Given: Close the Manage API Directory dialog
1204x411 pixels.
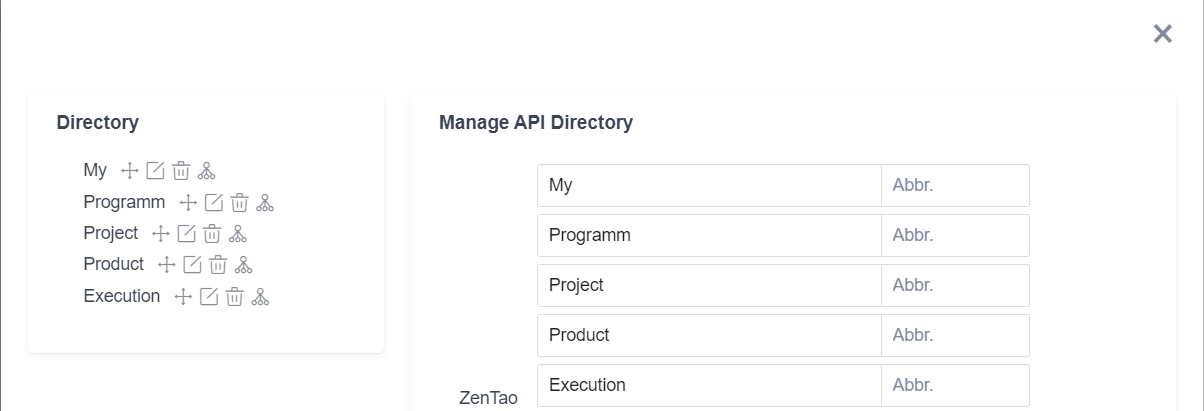Looking at the screenshot, I should (1162, 34).
